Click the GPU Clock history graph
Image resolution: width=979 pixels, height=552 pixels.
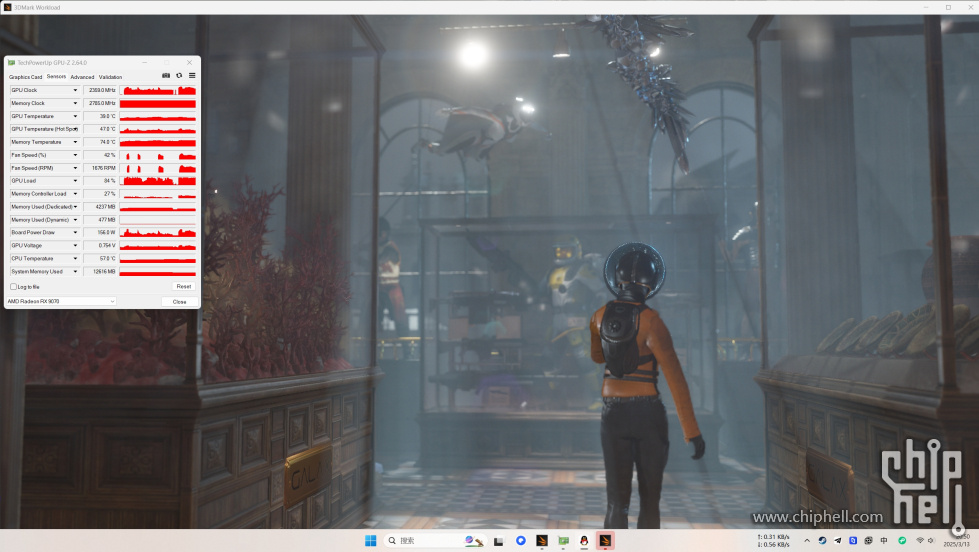pos(158,91)
